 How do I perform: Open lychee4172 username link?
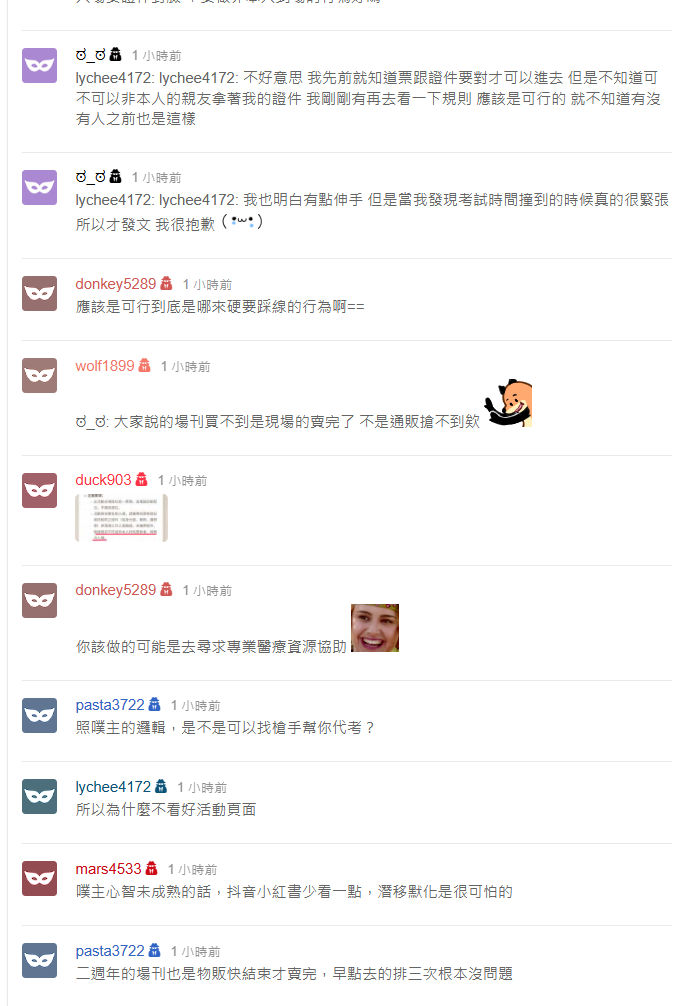[113, 787]
